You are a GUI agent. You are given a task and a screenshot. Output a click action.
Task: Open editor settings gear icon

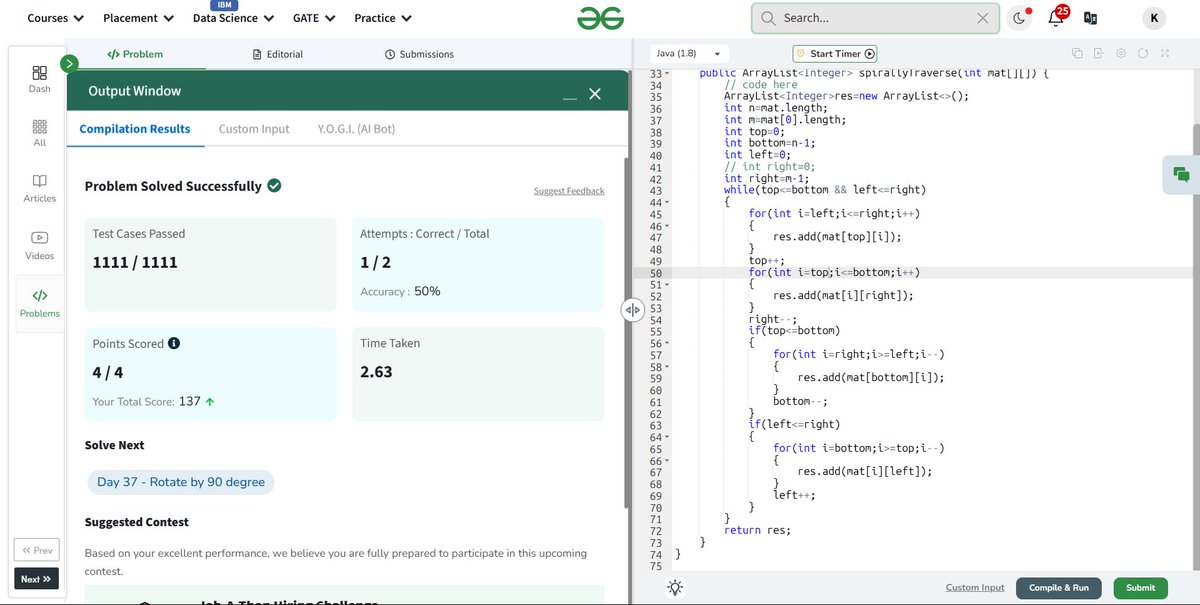click(1120, 53)
